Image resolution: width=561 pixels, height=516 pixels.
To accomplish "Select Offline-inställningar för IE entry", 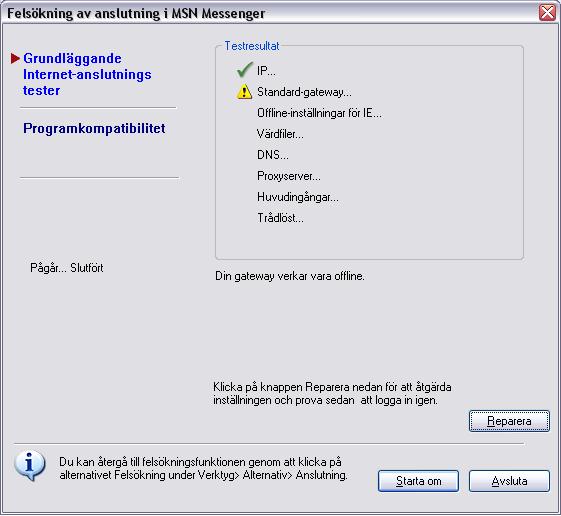I will [x=319, y=113].
